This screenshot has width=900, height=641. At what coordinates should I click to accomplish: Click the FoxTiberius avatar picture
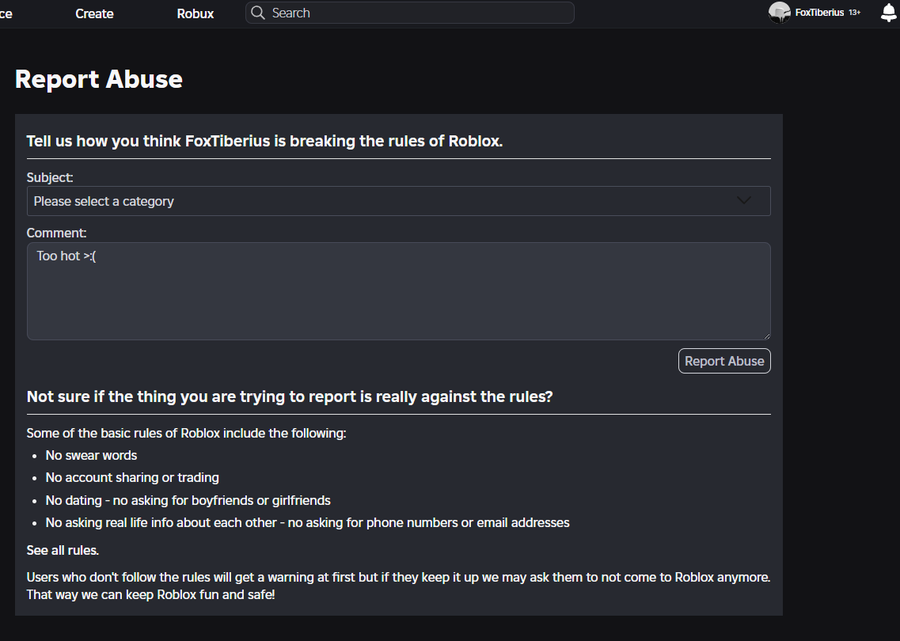coord(779,13)
